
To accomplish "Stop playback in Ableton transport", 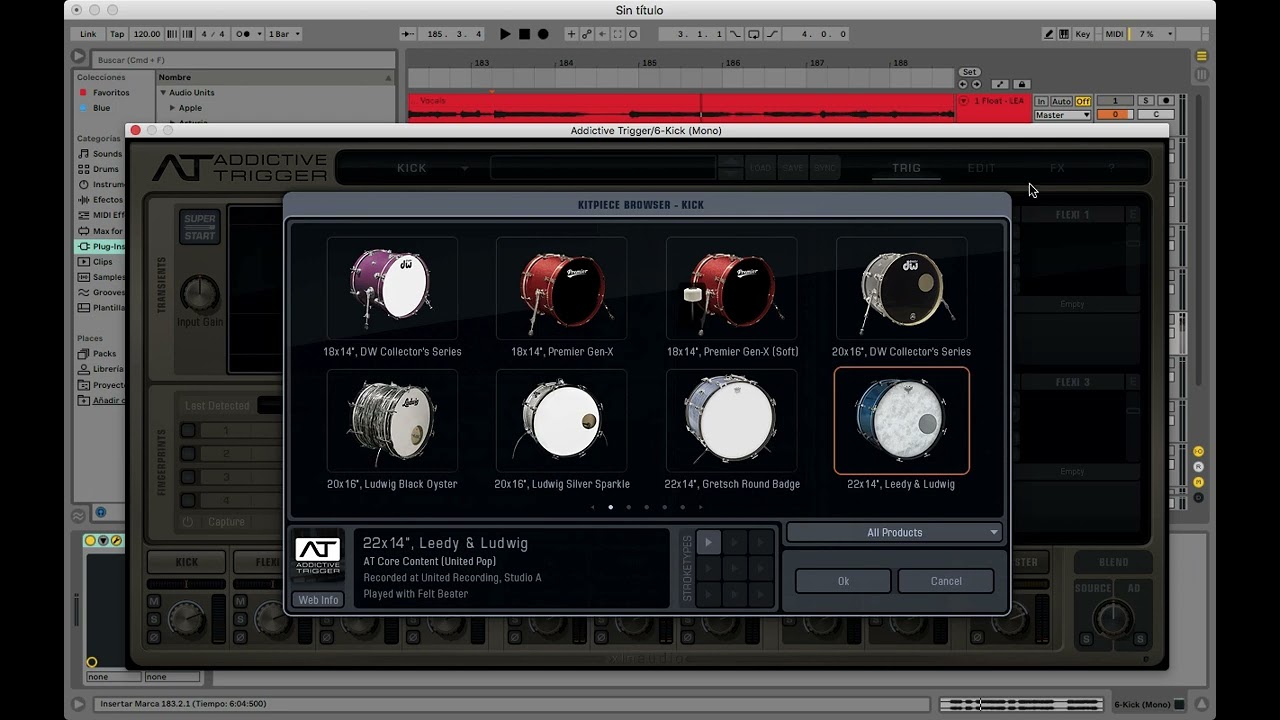I will [x=524, y=34].
